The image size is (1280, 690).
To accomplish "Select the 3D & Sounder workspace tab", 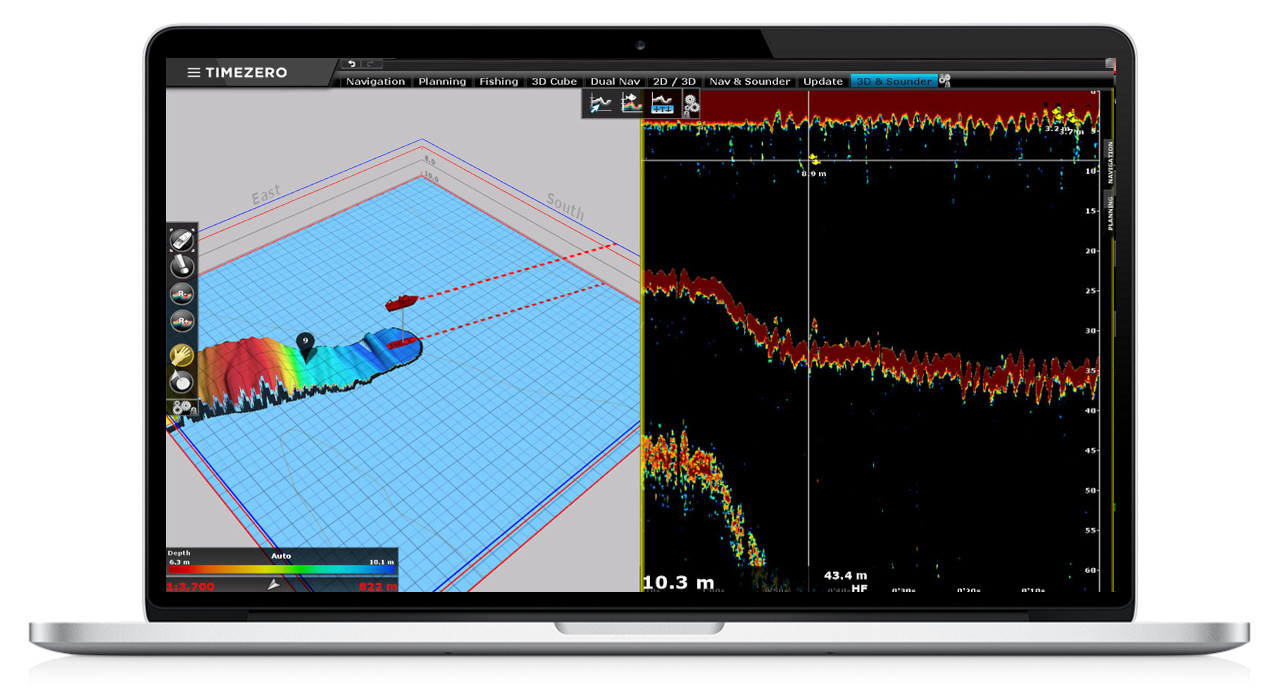I will (x=893, y=81).
